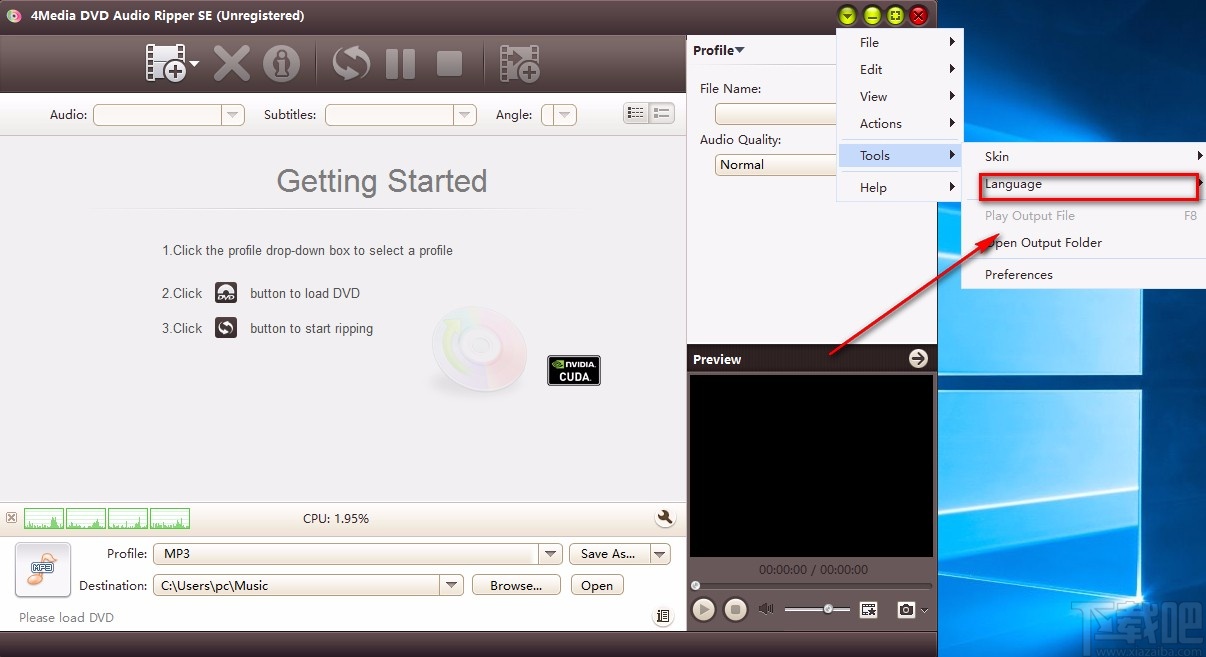
Task: Click the log list icon in the status bar
Action: coord(663,617)
